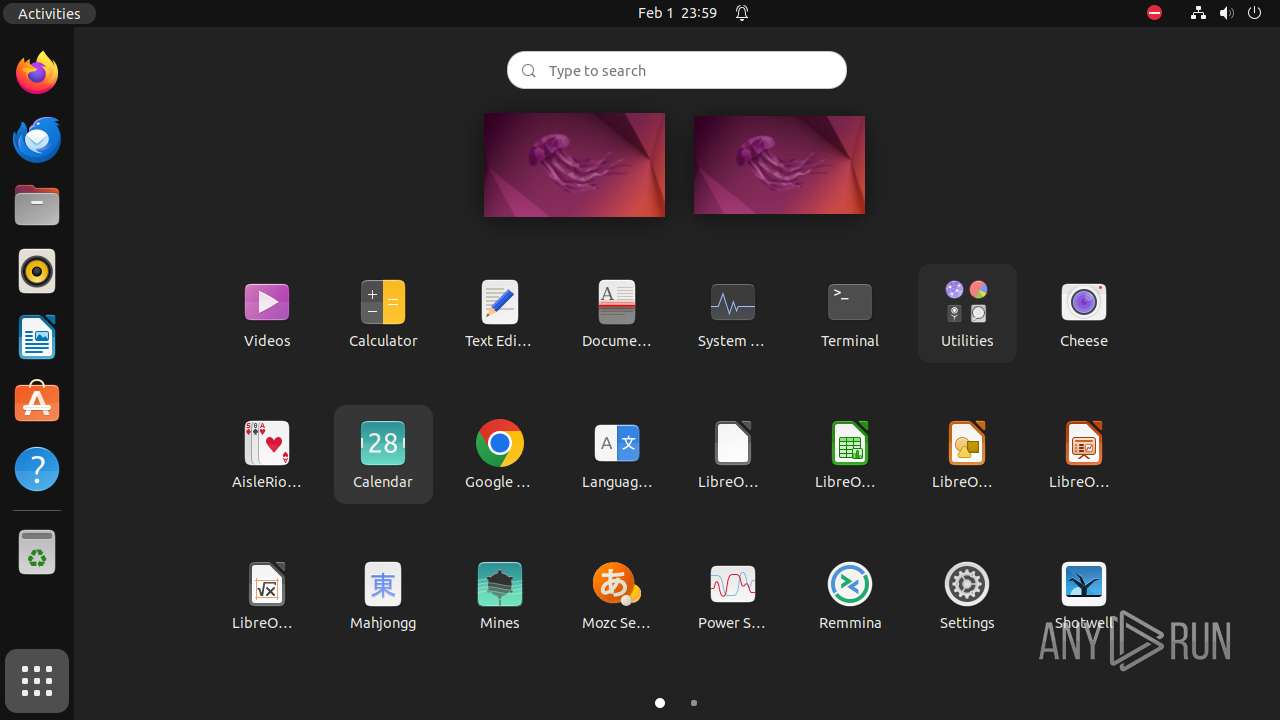The width and height of the screenshot is (1280, 720).
Task: Launch the Cheese webcam app
Action: click(x=1084, y=314)
